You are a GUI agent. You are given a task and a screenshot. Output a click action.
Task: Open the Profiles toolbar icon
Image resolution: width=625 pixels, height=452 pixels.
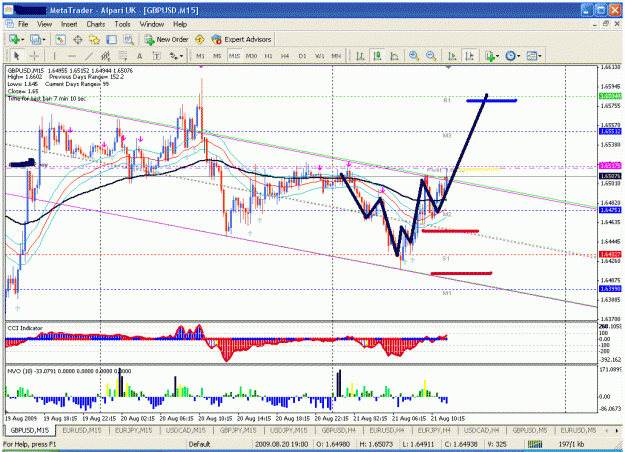click(x=35, y=39)
